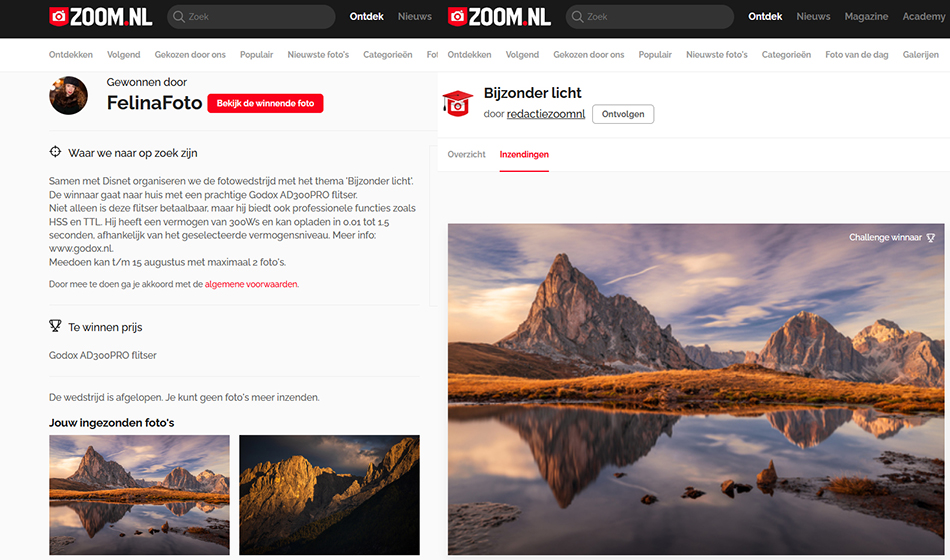950x560 pixels.
Task: Open the mountain lake reflection thumbnail
Action: 139,495
